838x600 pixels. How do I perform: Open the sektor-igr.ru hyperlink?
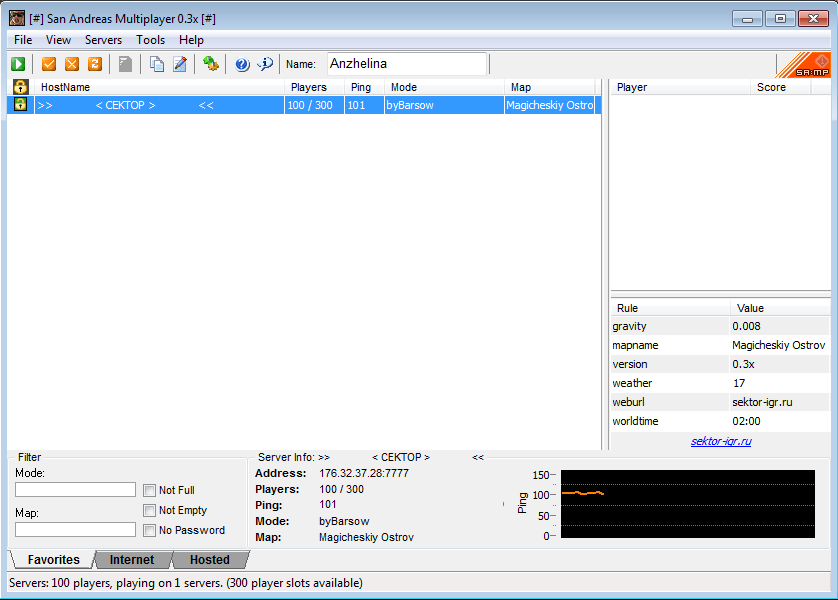[721, 441]
